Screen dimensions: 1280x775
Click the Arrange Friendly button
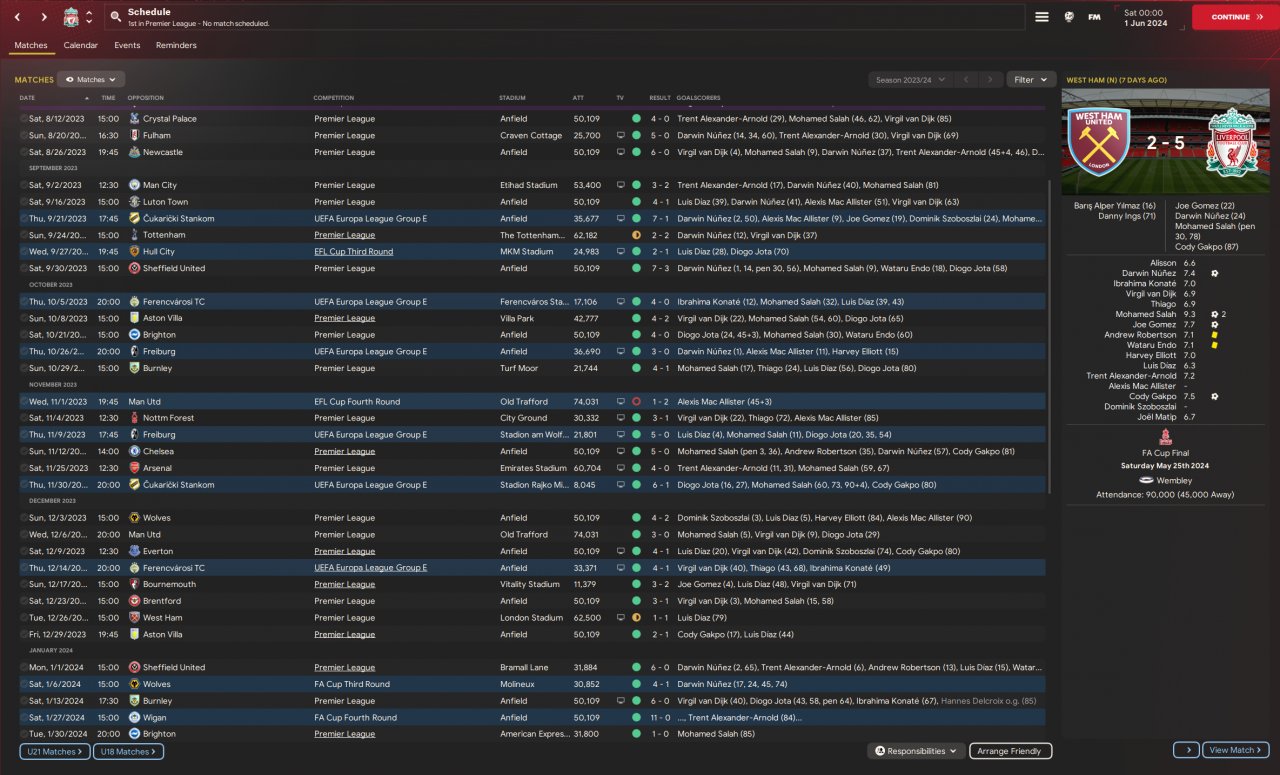1009,751
